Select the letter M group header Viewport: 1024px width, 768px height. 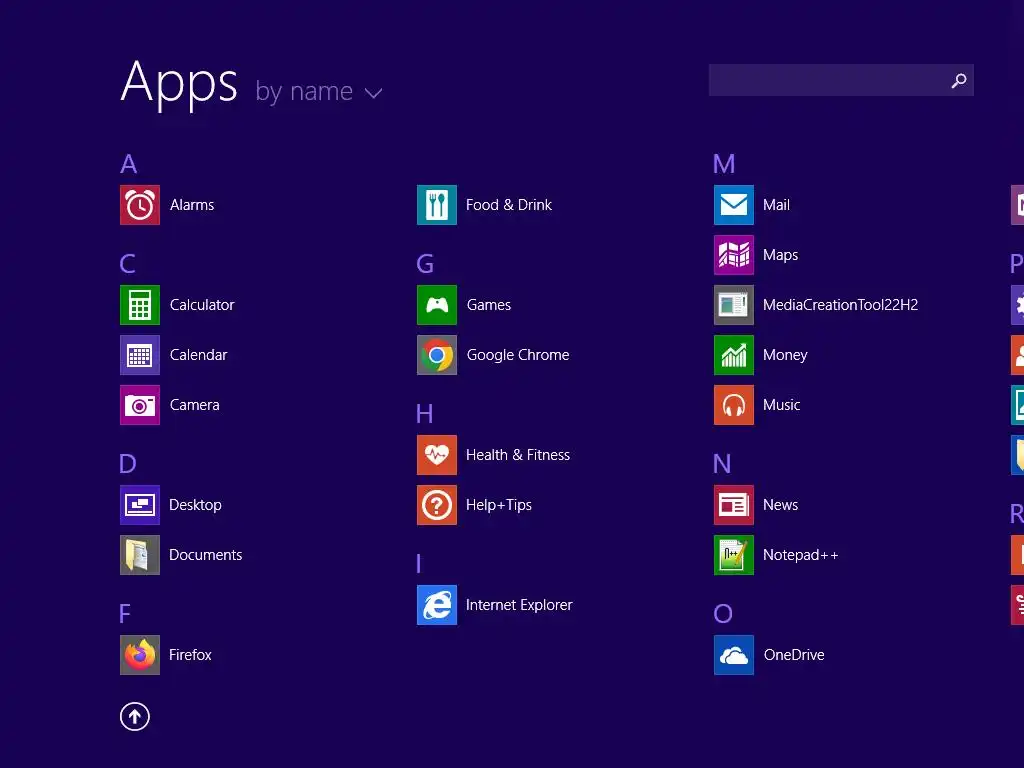[x=724, y=164]
